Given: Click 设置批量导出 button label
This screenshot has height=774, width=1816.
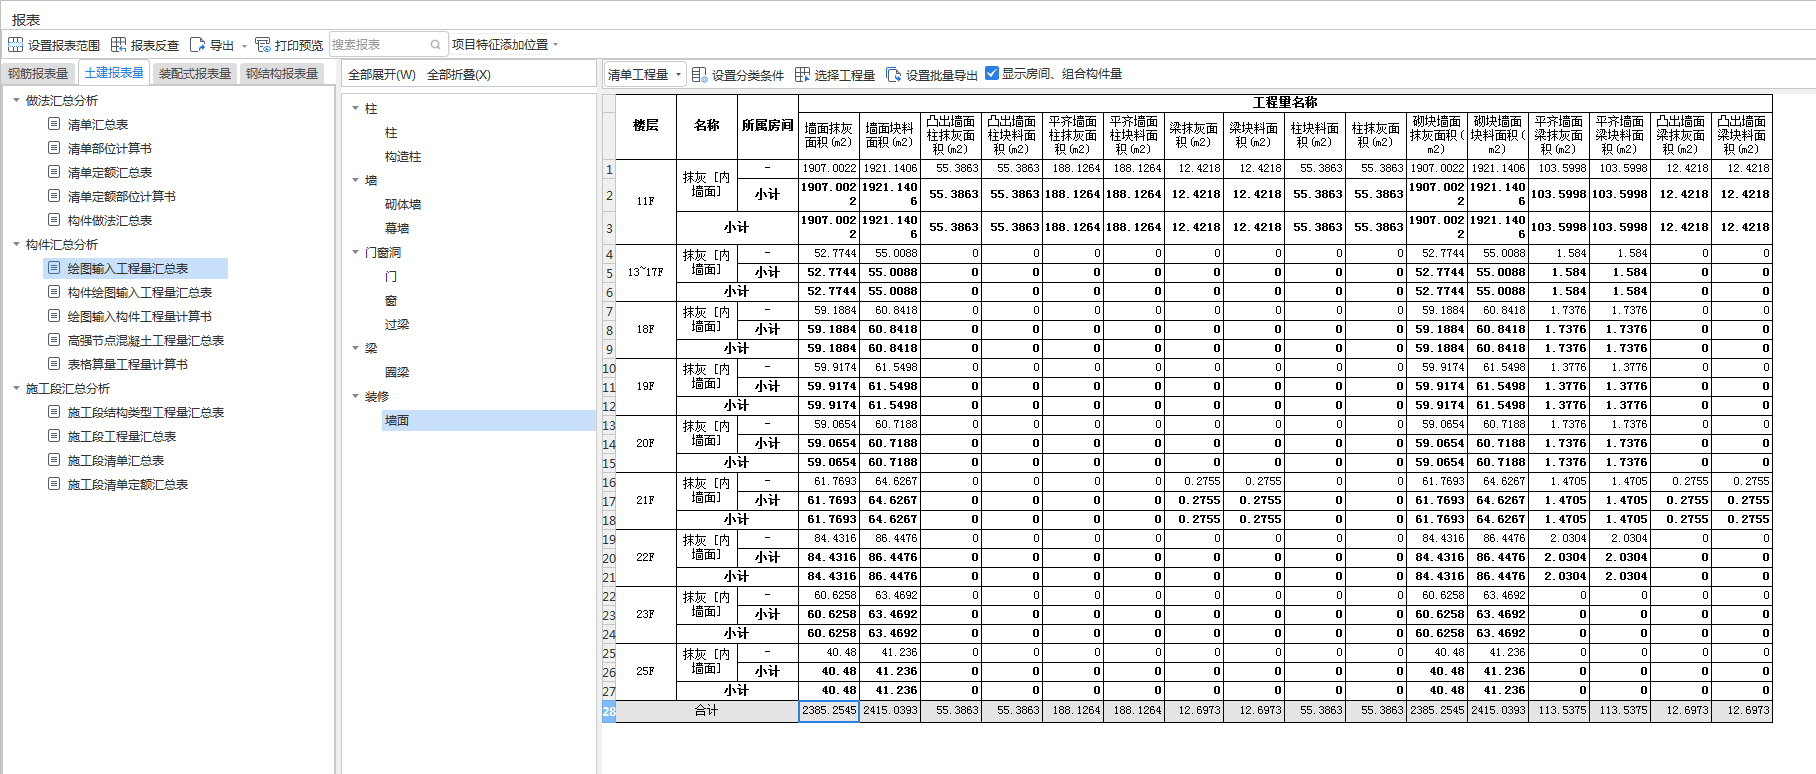Looking at the screenshot, I should click(x=942, y=75).
